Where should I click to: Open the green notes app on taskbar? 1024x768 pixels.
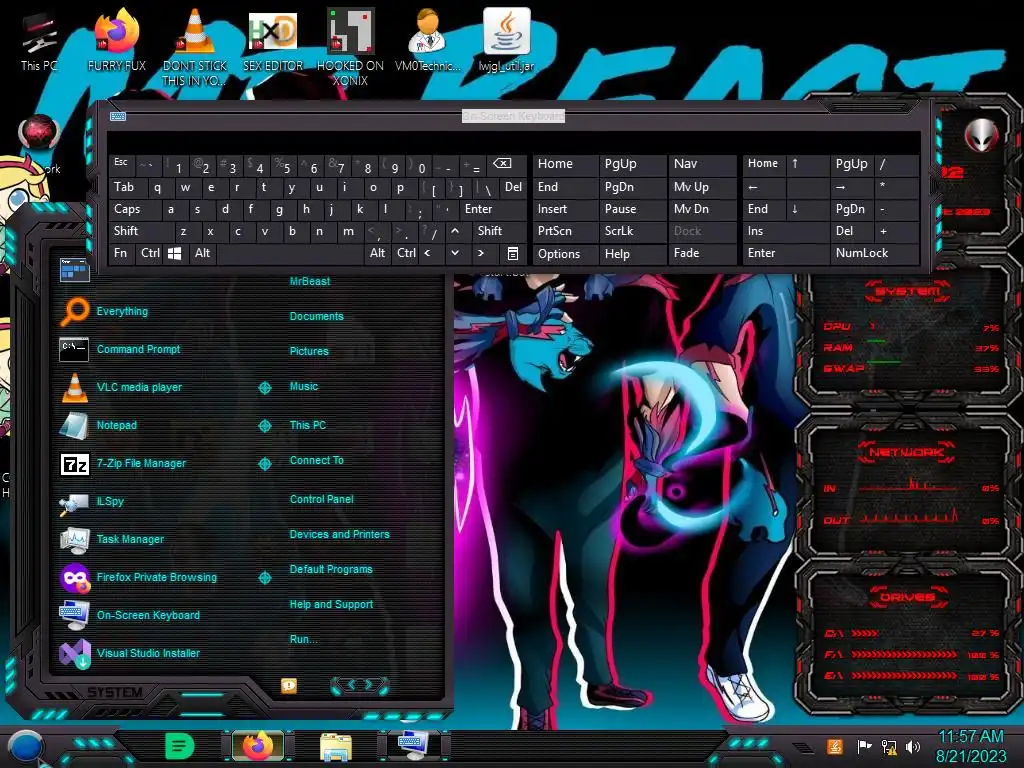(180, 746)
